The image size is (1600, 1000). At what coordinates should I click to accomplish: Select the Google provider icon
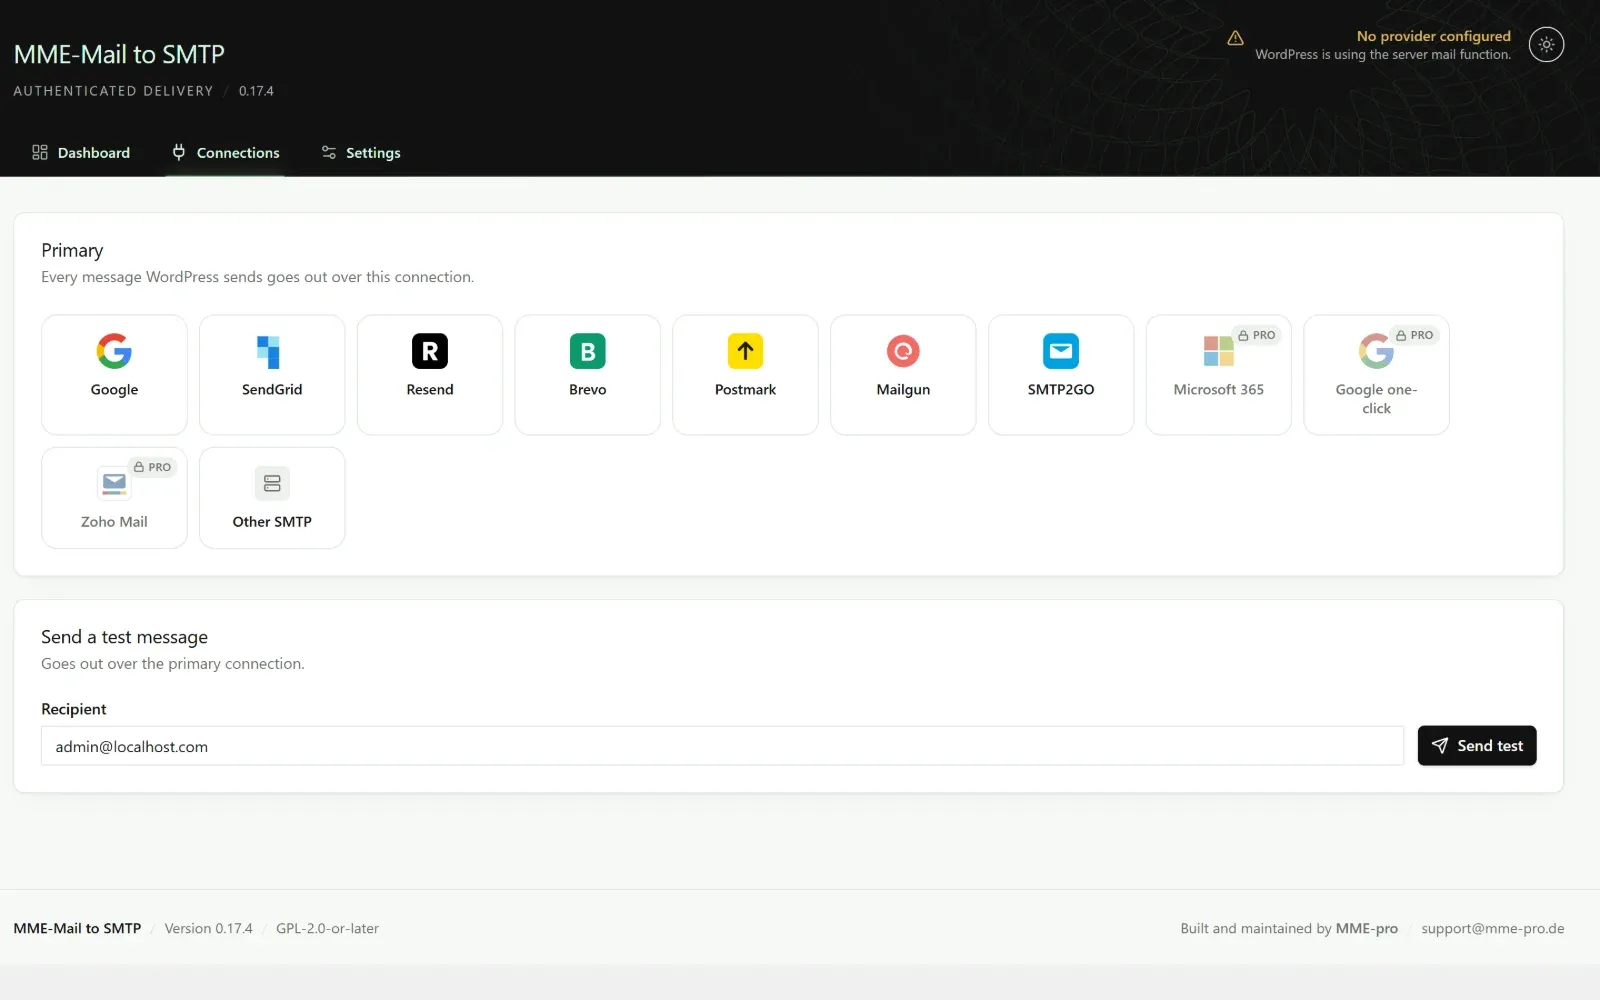tap(114, 351)
